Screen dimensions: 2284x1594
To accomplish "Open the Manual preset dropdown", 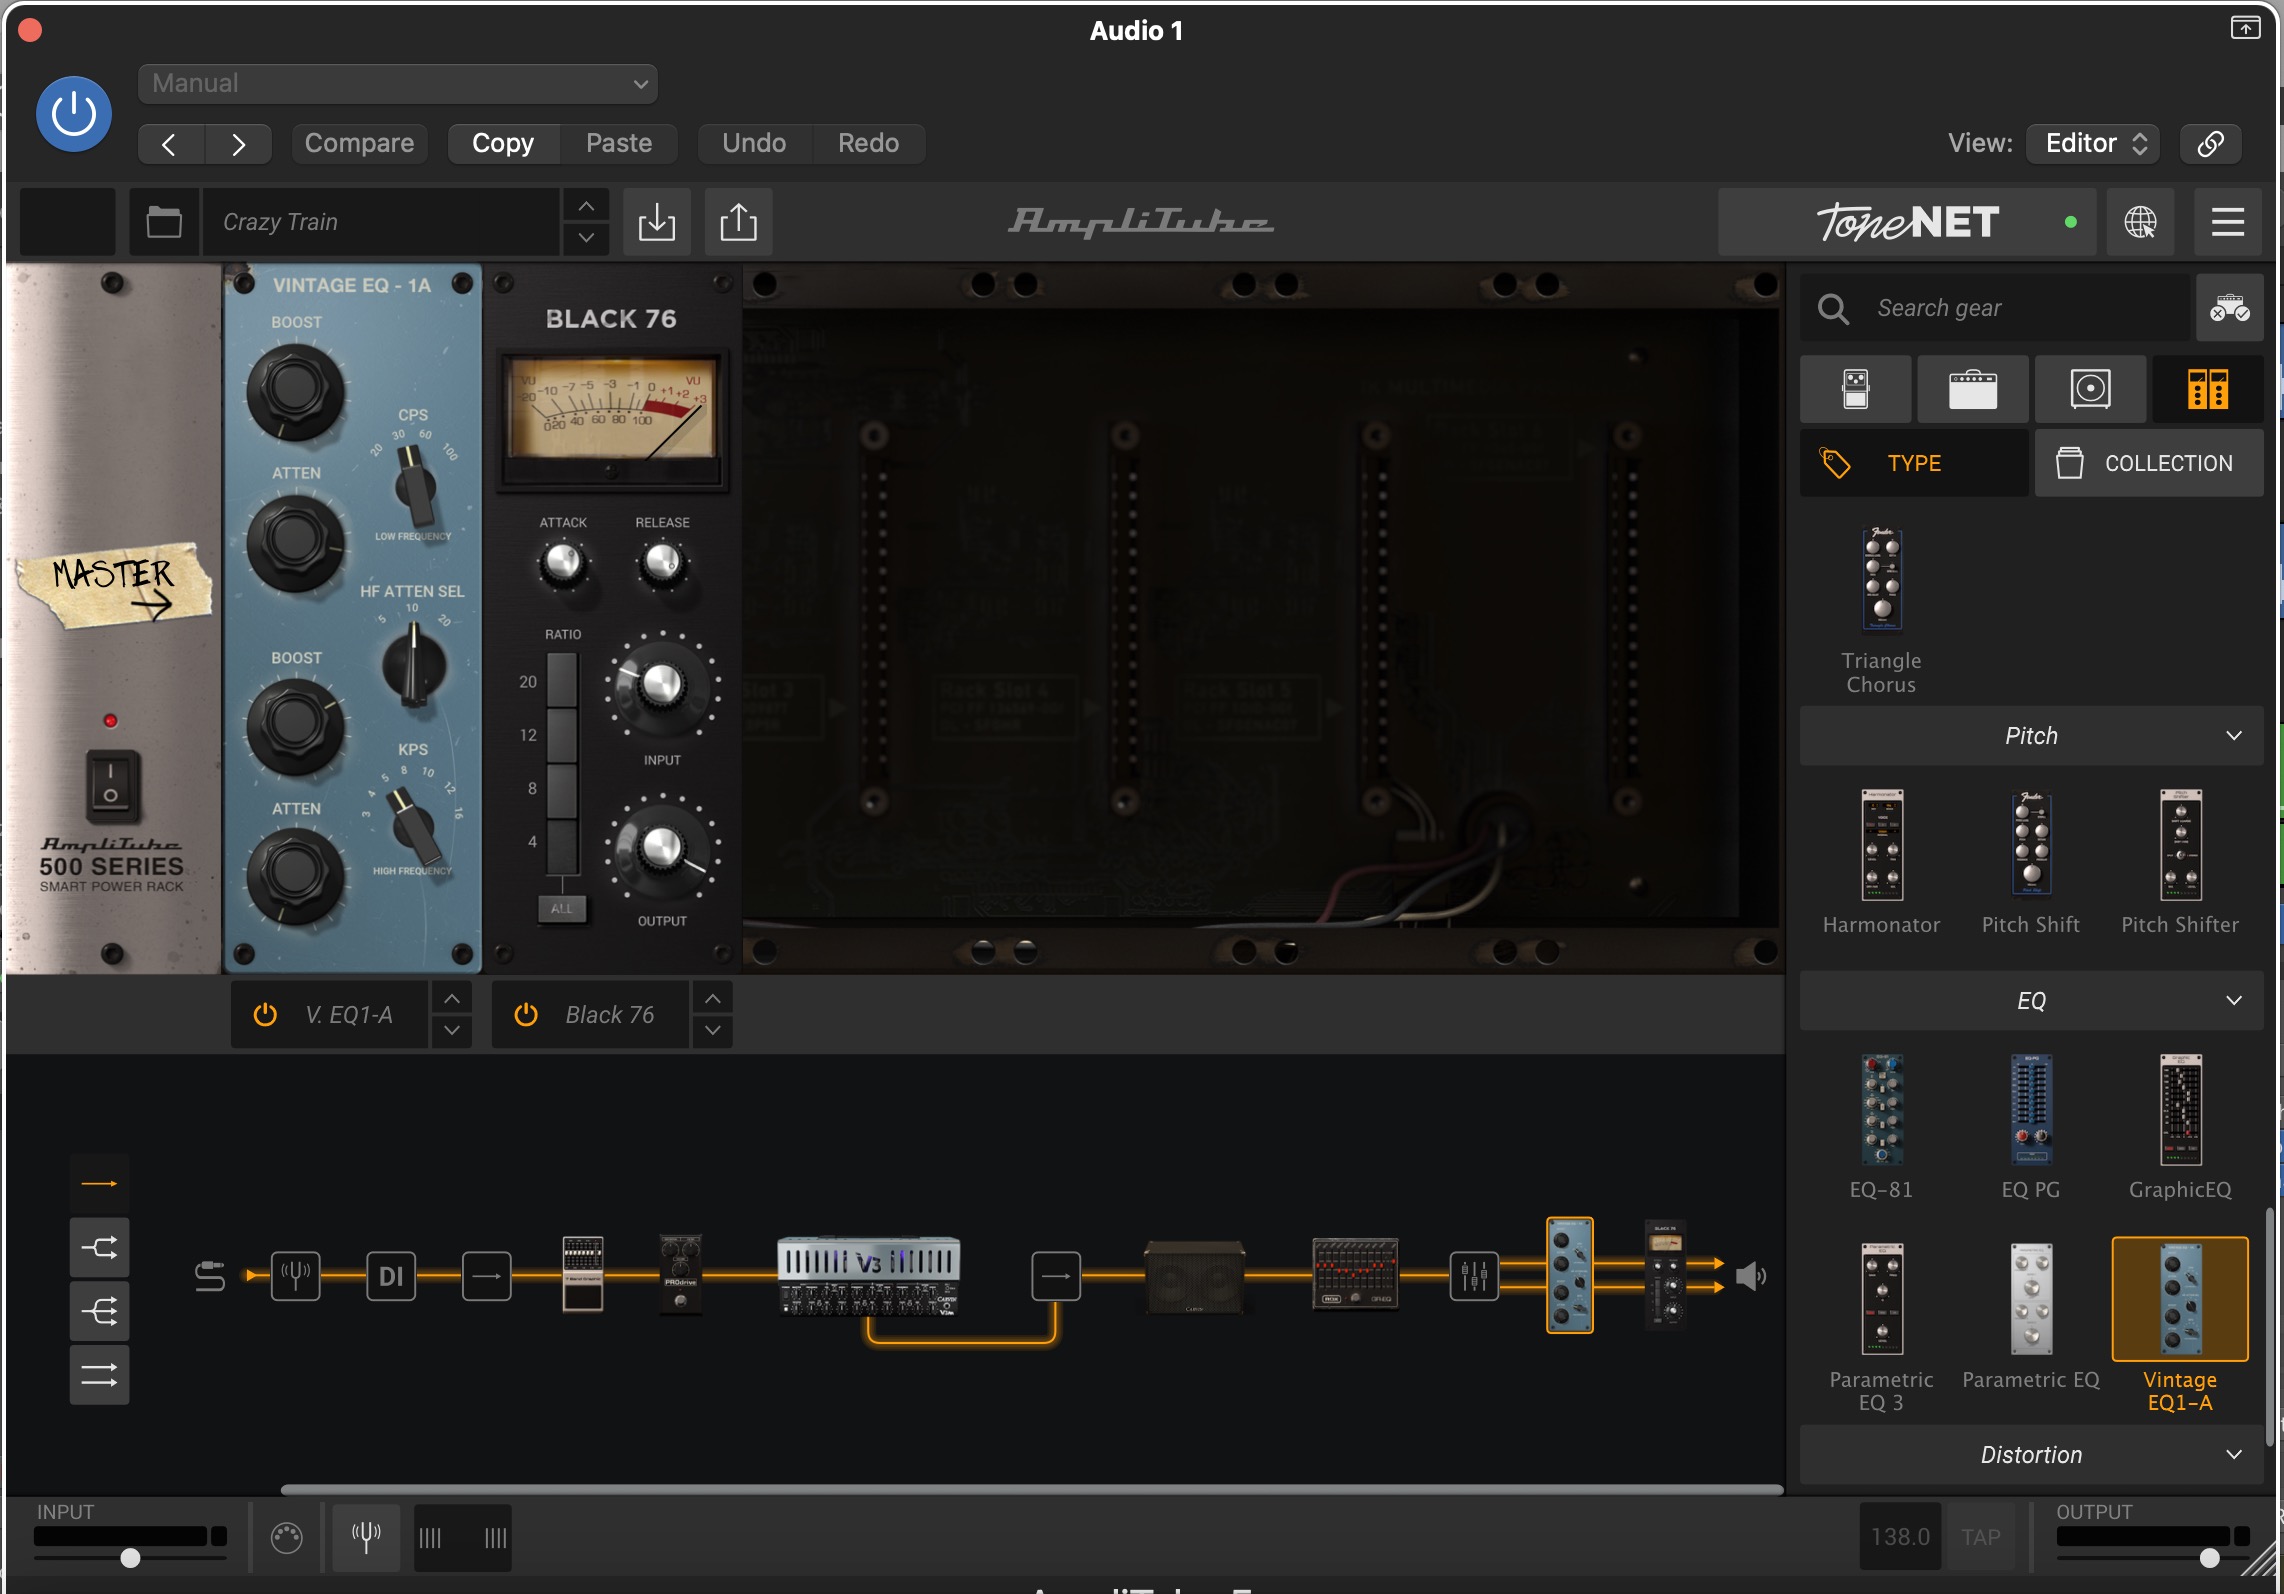I will [398, 84].
